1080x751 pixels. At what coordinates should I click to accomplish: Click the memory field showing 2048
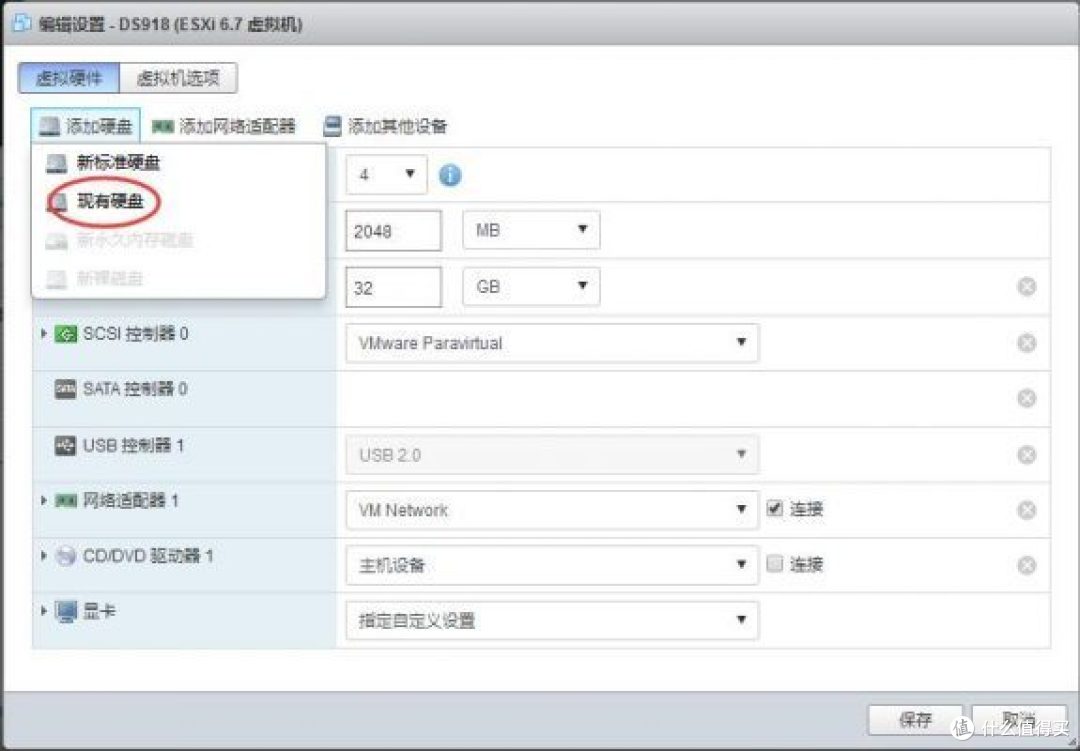point(393,231)
